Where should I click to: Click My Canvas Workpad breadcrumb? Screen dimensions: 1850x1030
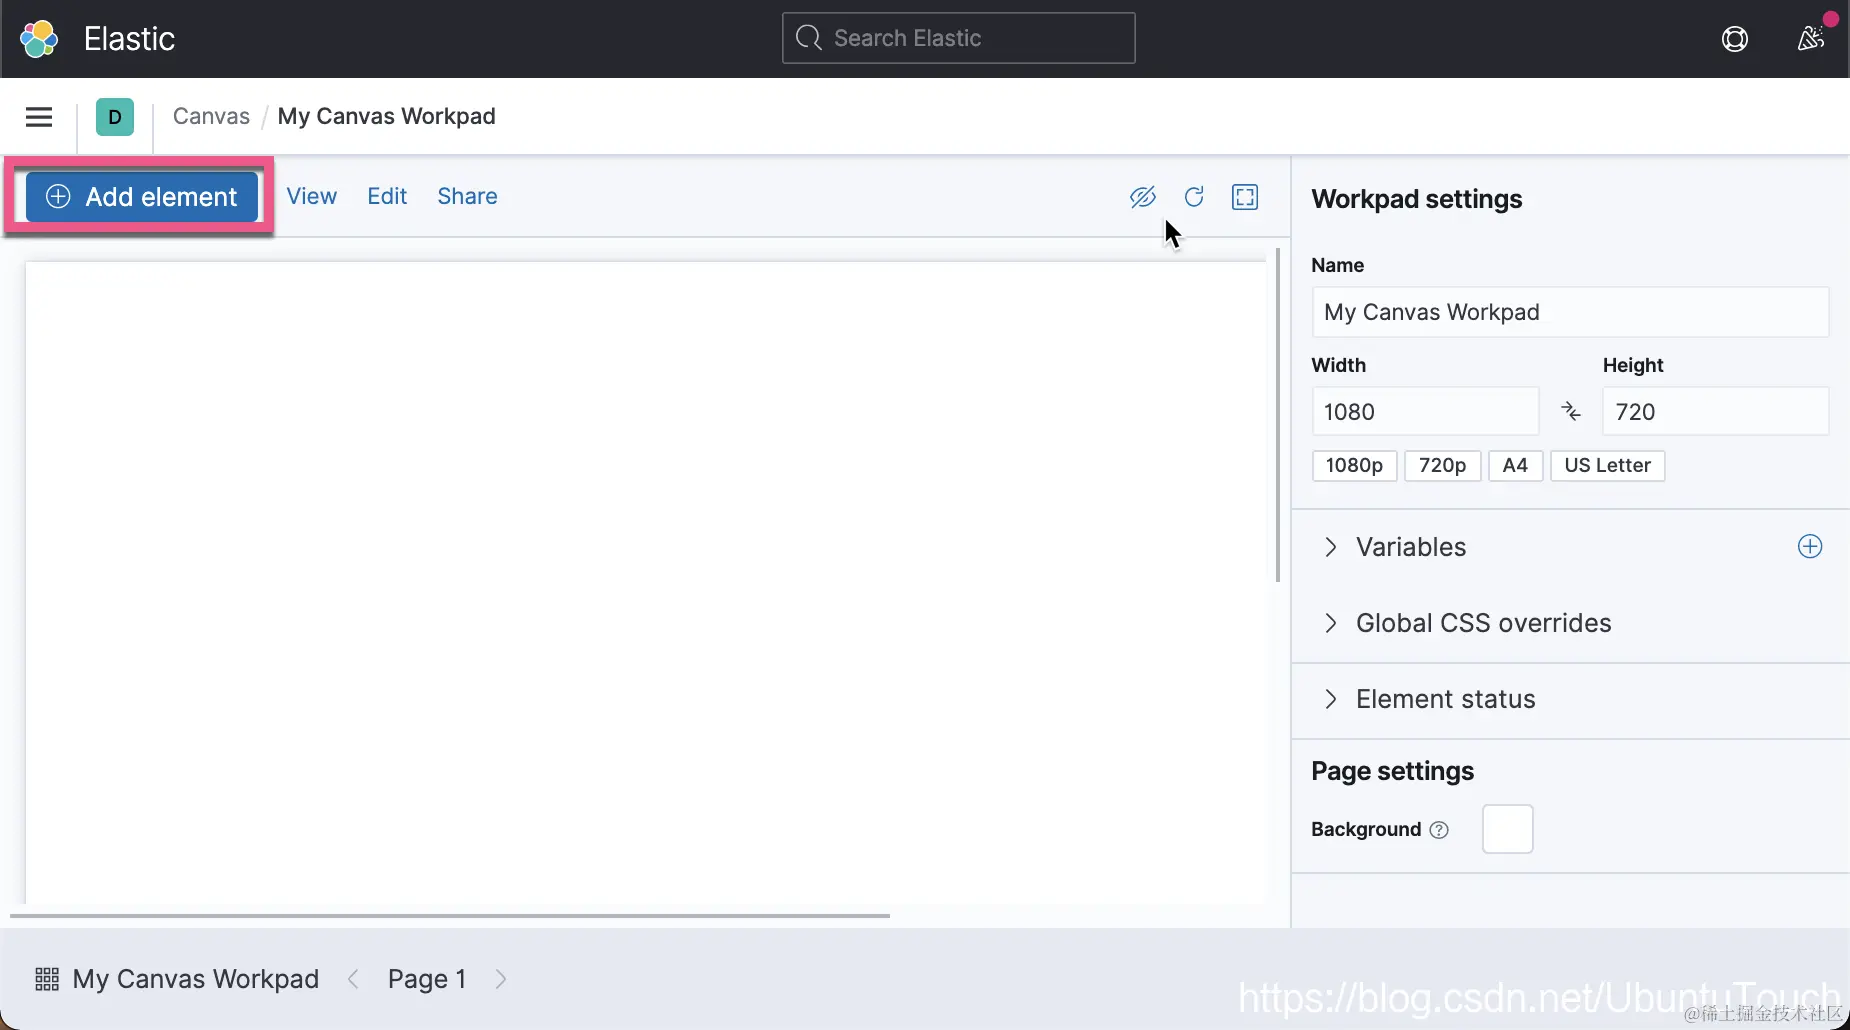387,116
